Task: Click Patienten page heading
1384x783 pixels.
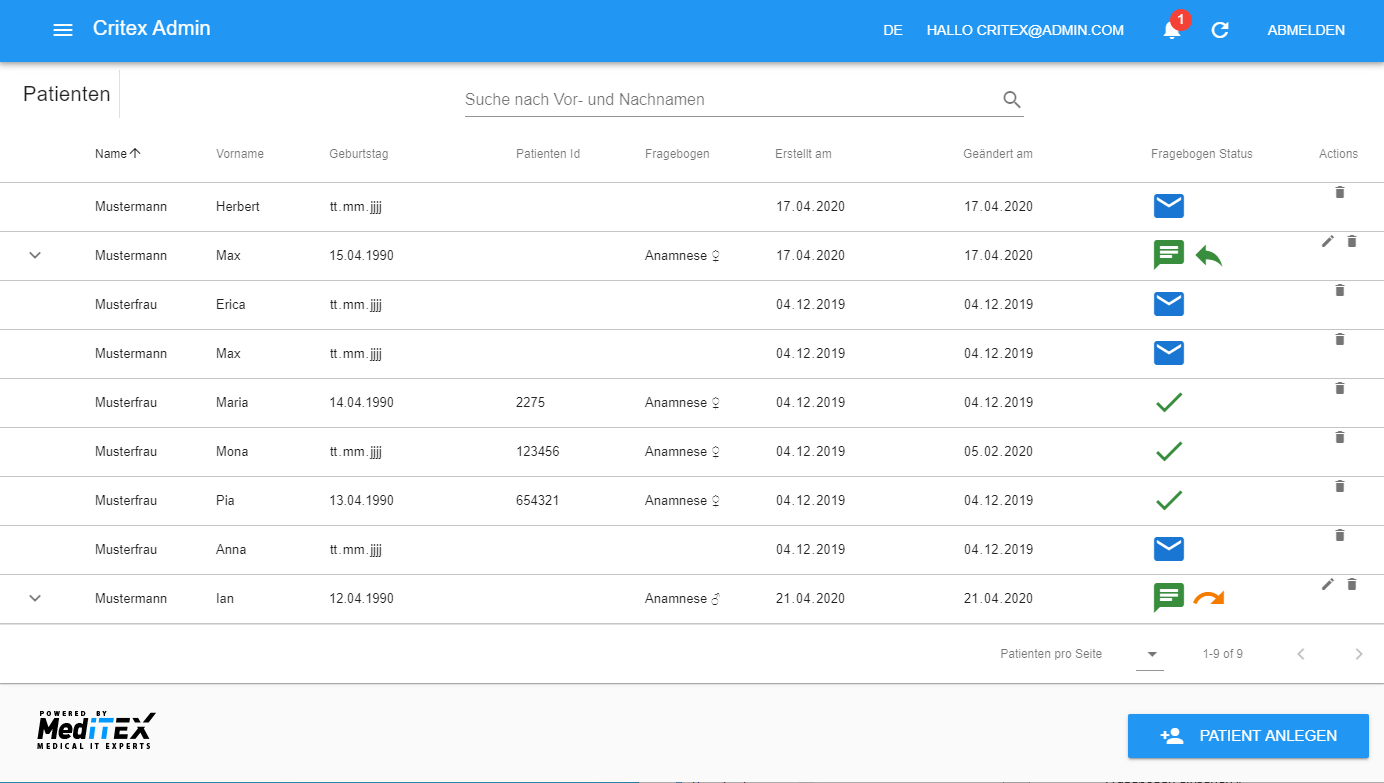Action: (67, 94)
